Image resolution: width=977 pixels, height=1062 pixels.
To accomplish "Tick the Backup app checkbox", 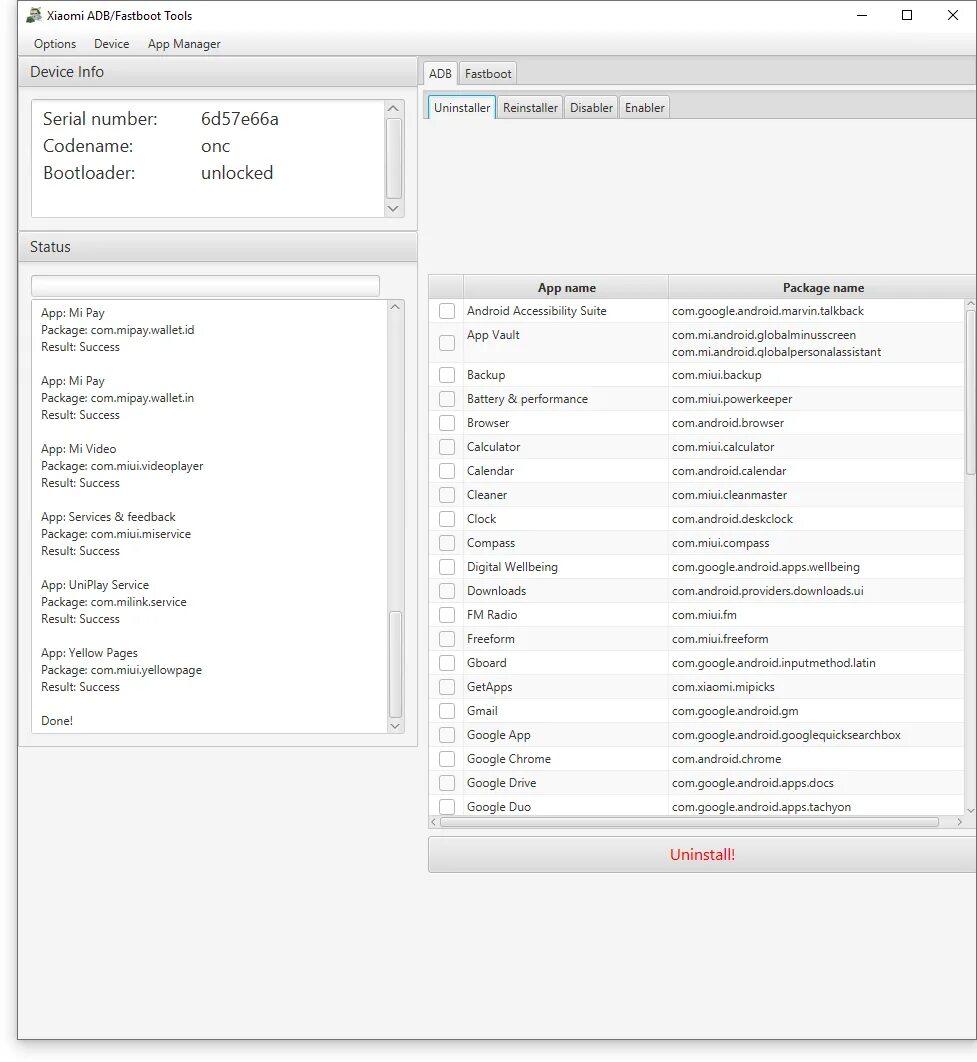I will 447,375.
